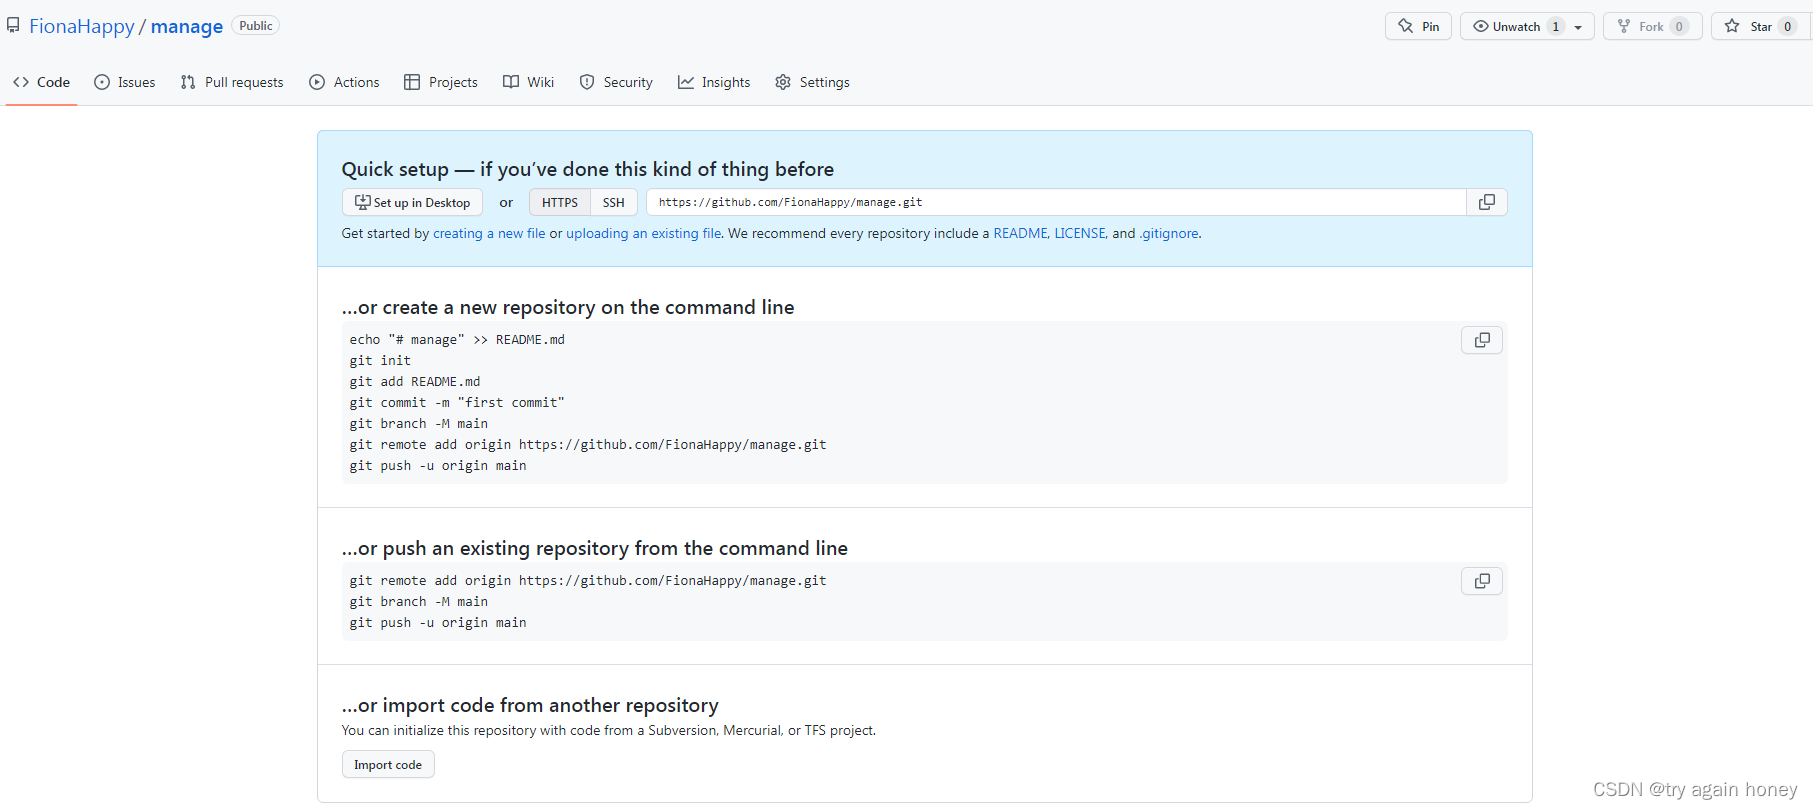The width and height of the screenshot is (1813, 809).
Task: Click '...or push an existing repository' heading
Action: (x=595, y=548)
